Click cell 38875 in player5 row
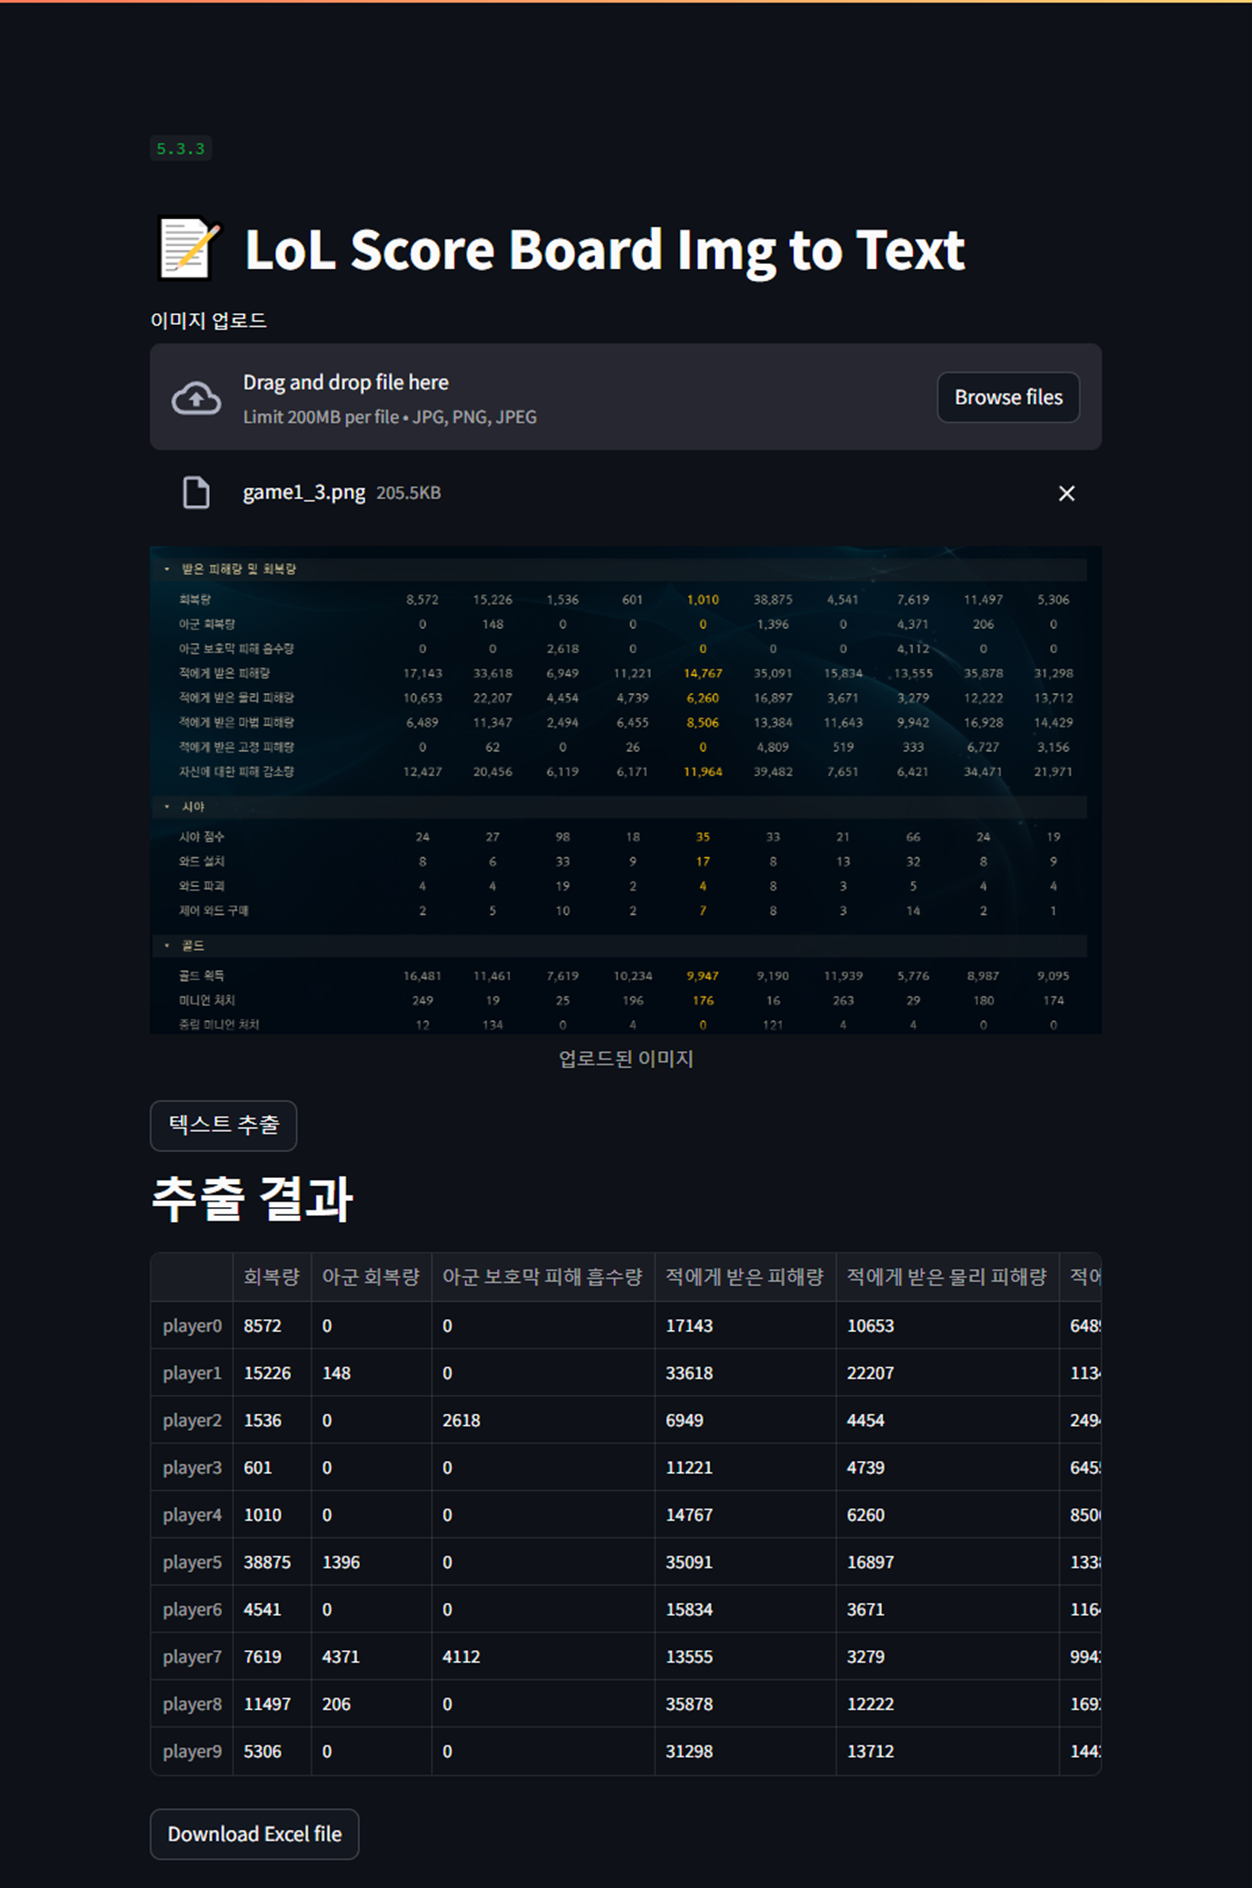Viewport: 1252px width, 1888px height. [x=272, y=1562]
